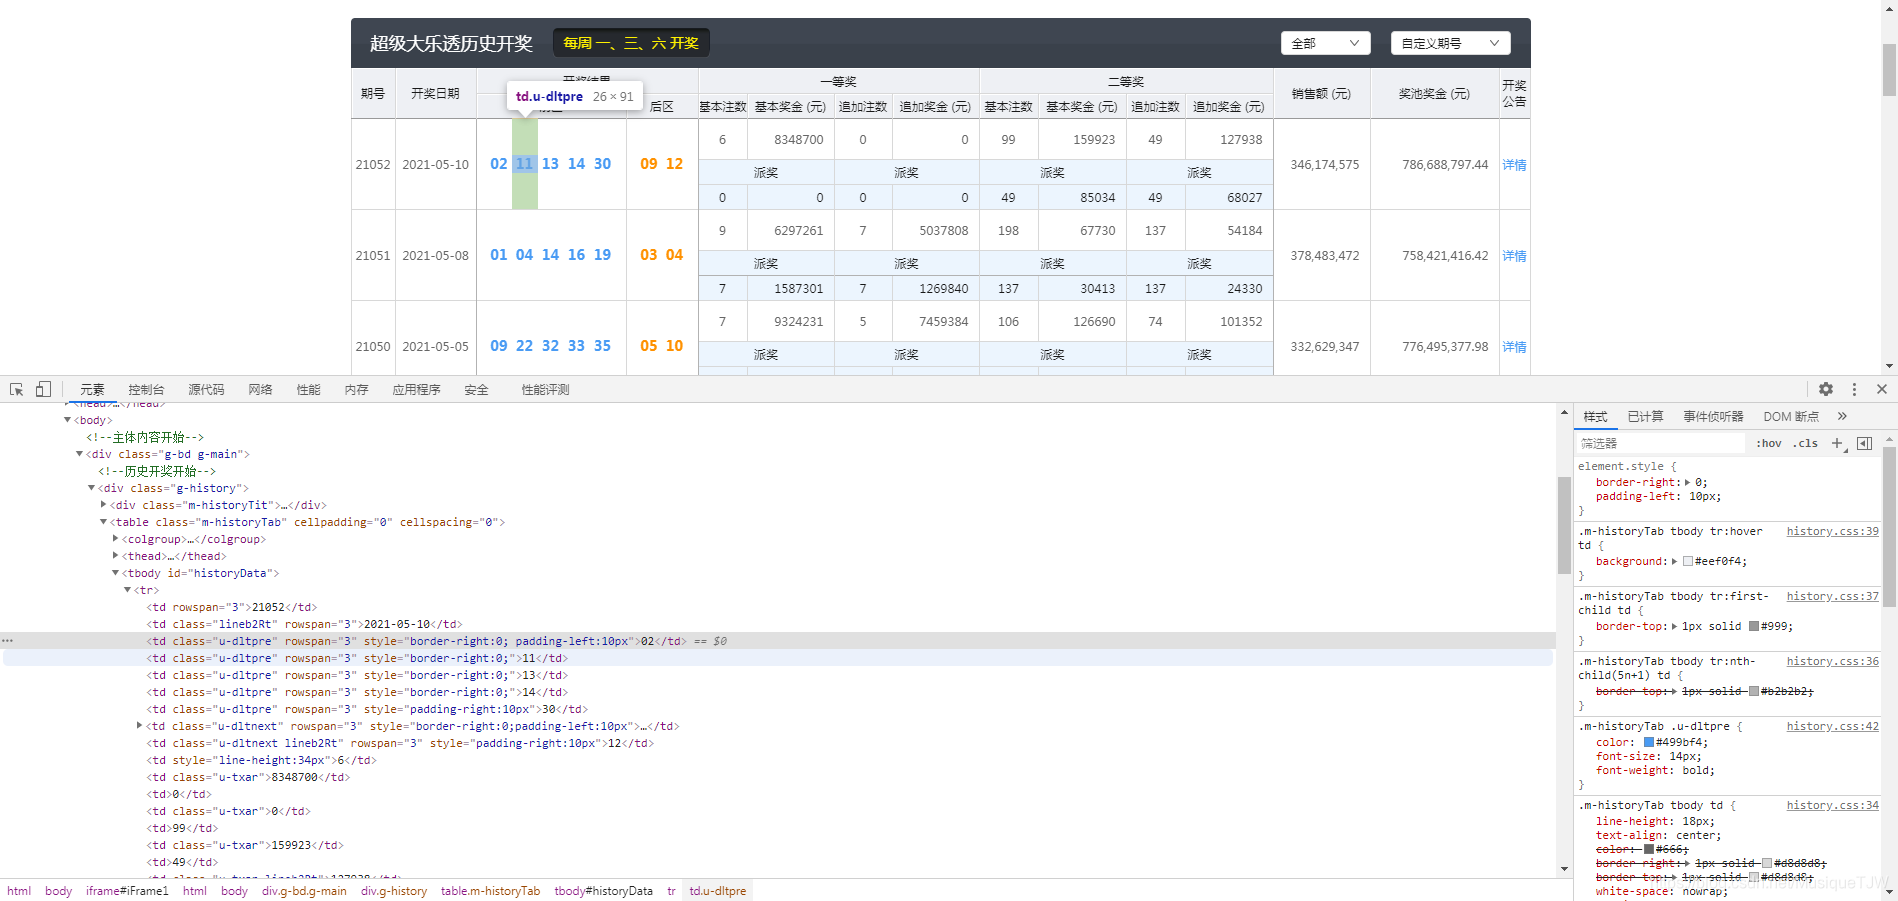
Task: Click the #eef0f4 background color swatch
Action: [1688, 561]
